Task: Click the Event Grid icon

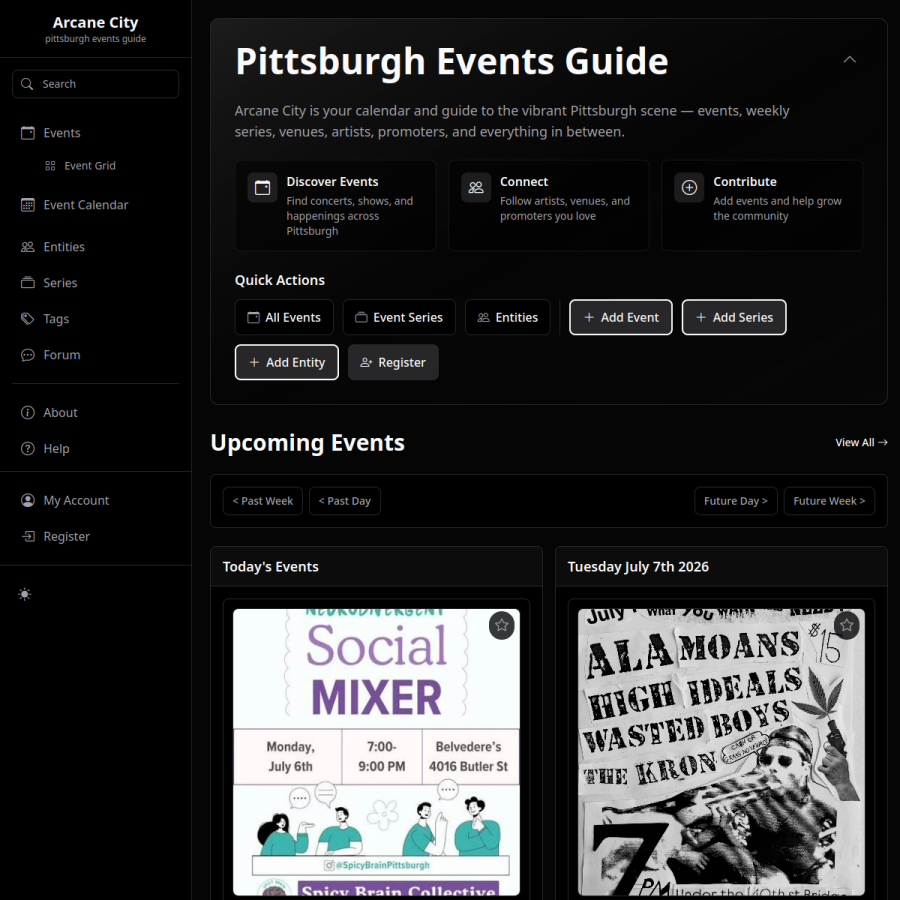Action: point(51,166)
